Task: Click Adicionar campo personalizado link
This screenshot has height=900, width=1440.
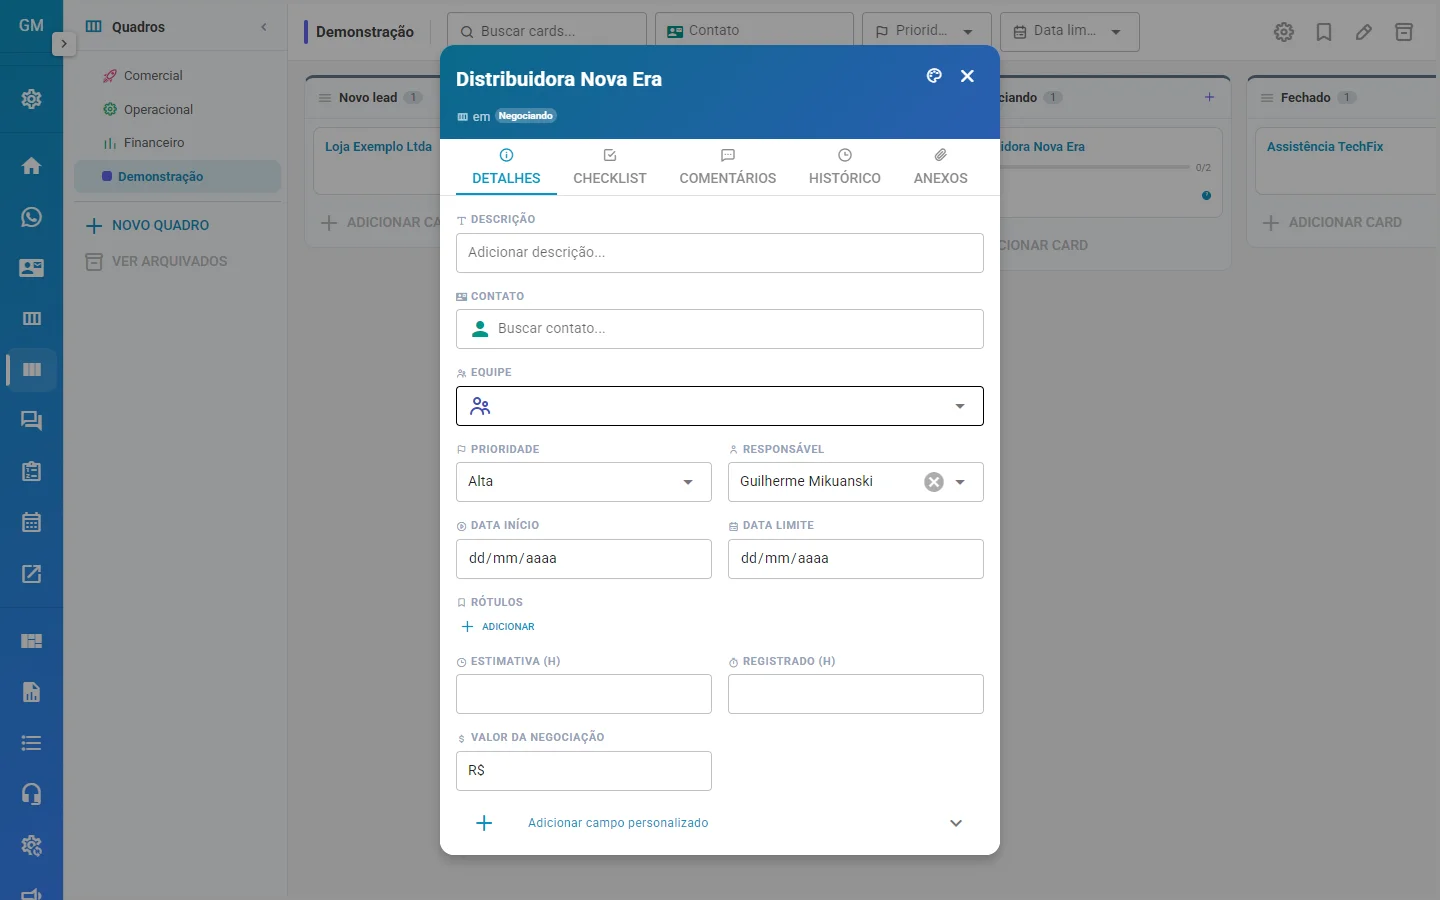Action: click(618, 823)
